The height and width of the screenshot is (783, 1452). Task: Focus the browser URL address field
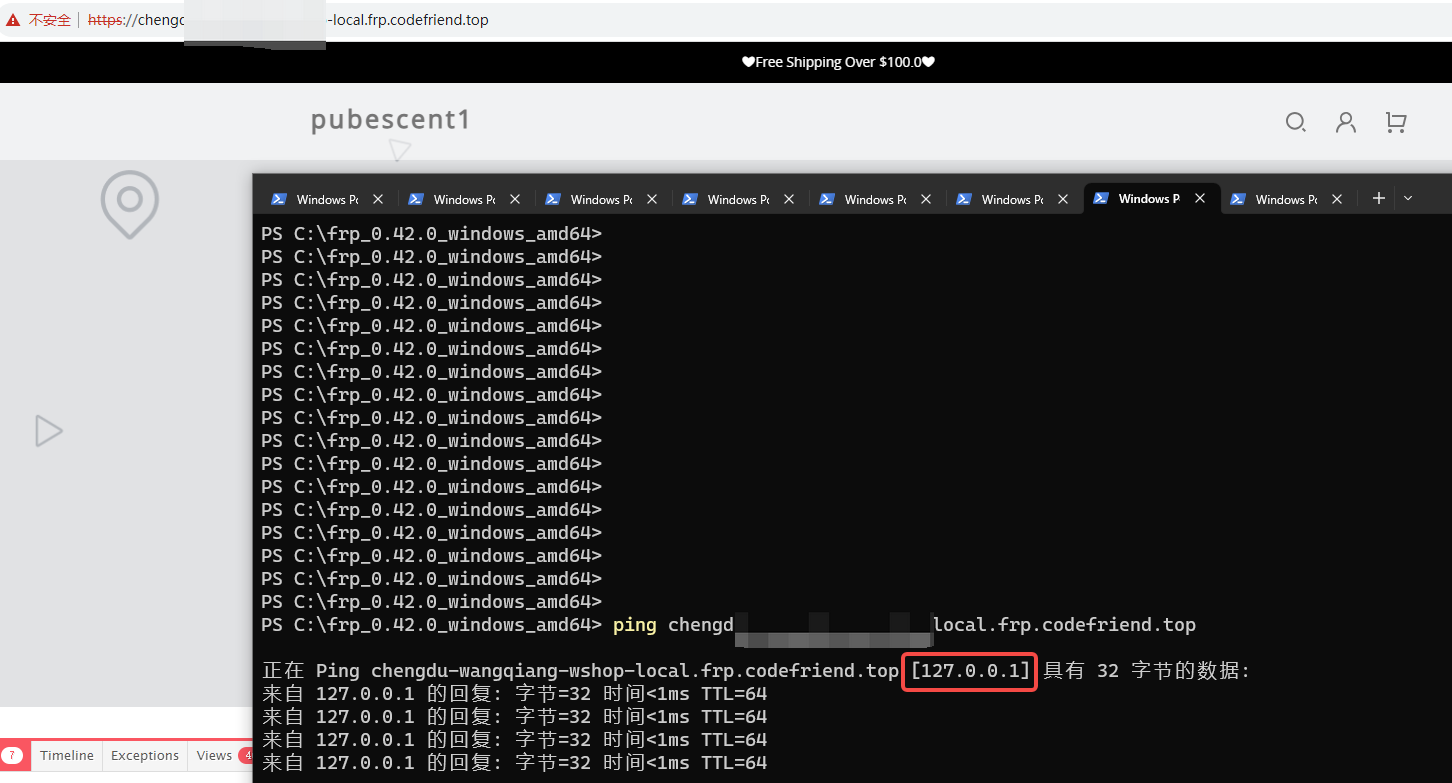click(700, 20)
